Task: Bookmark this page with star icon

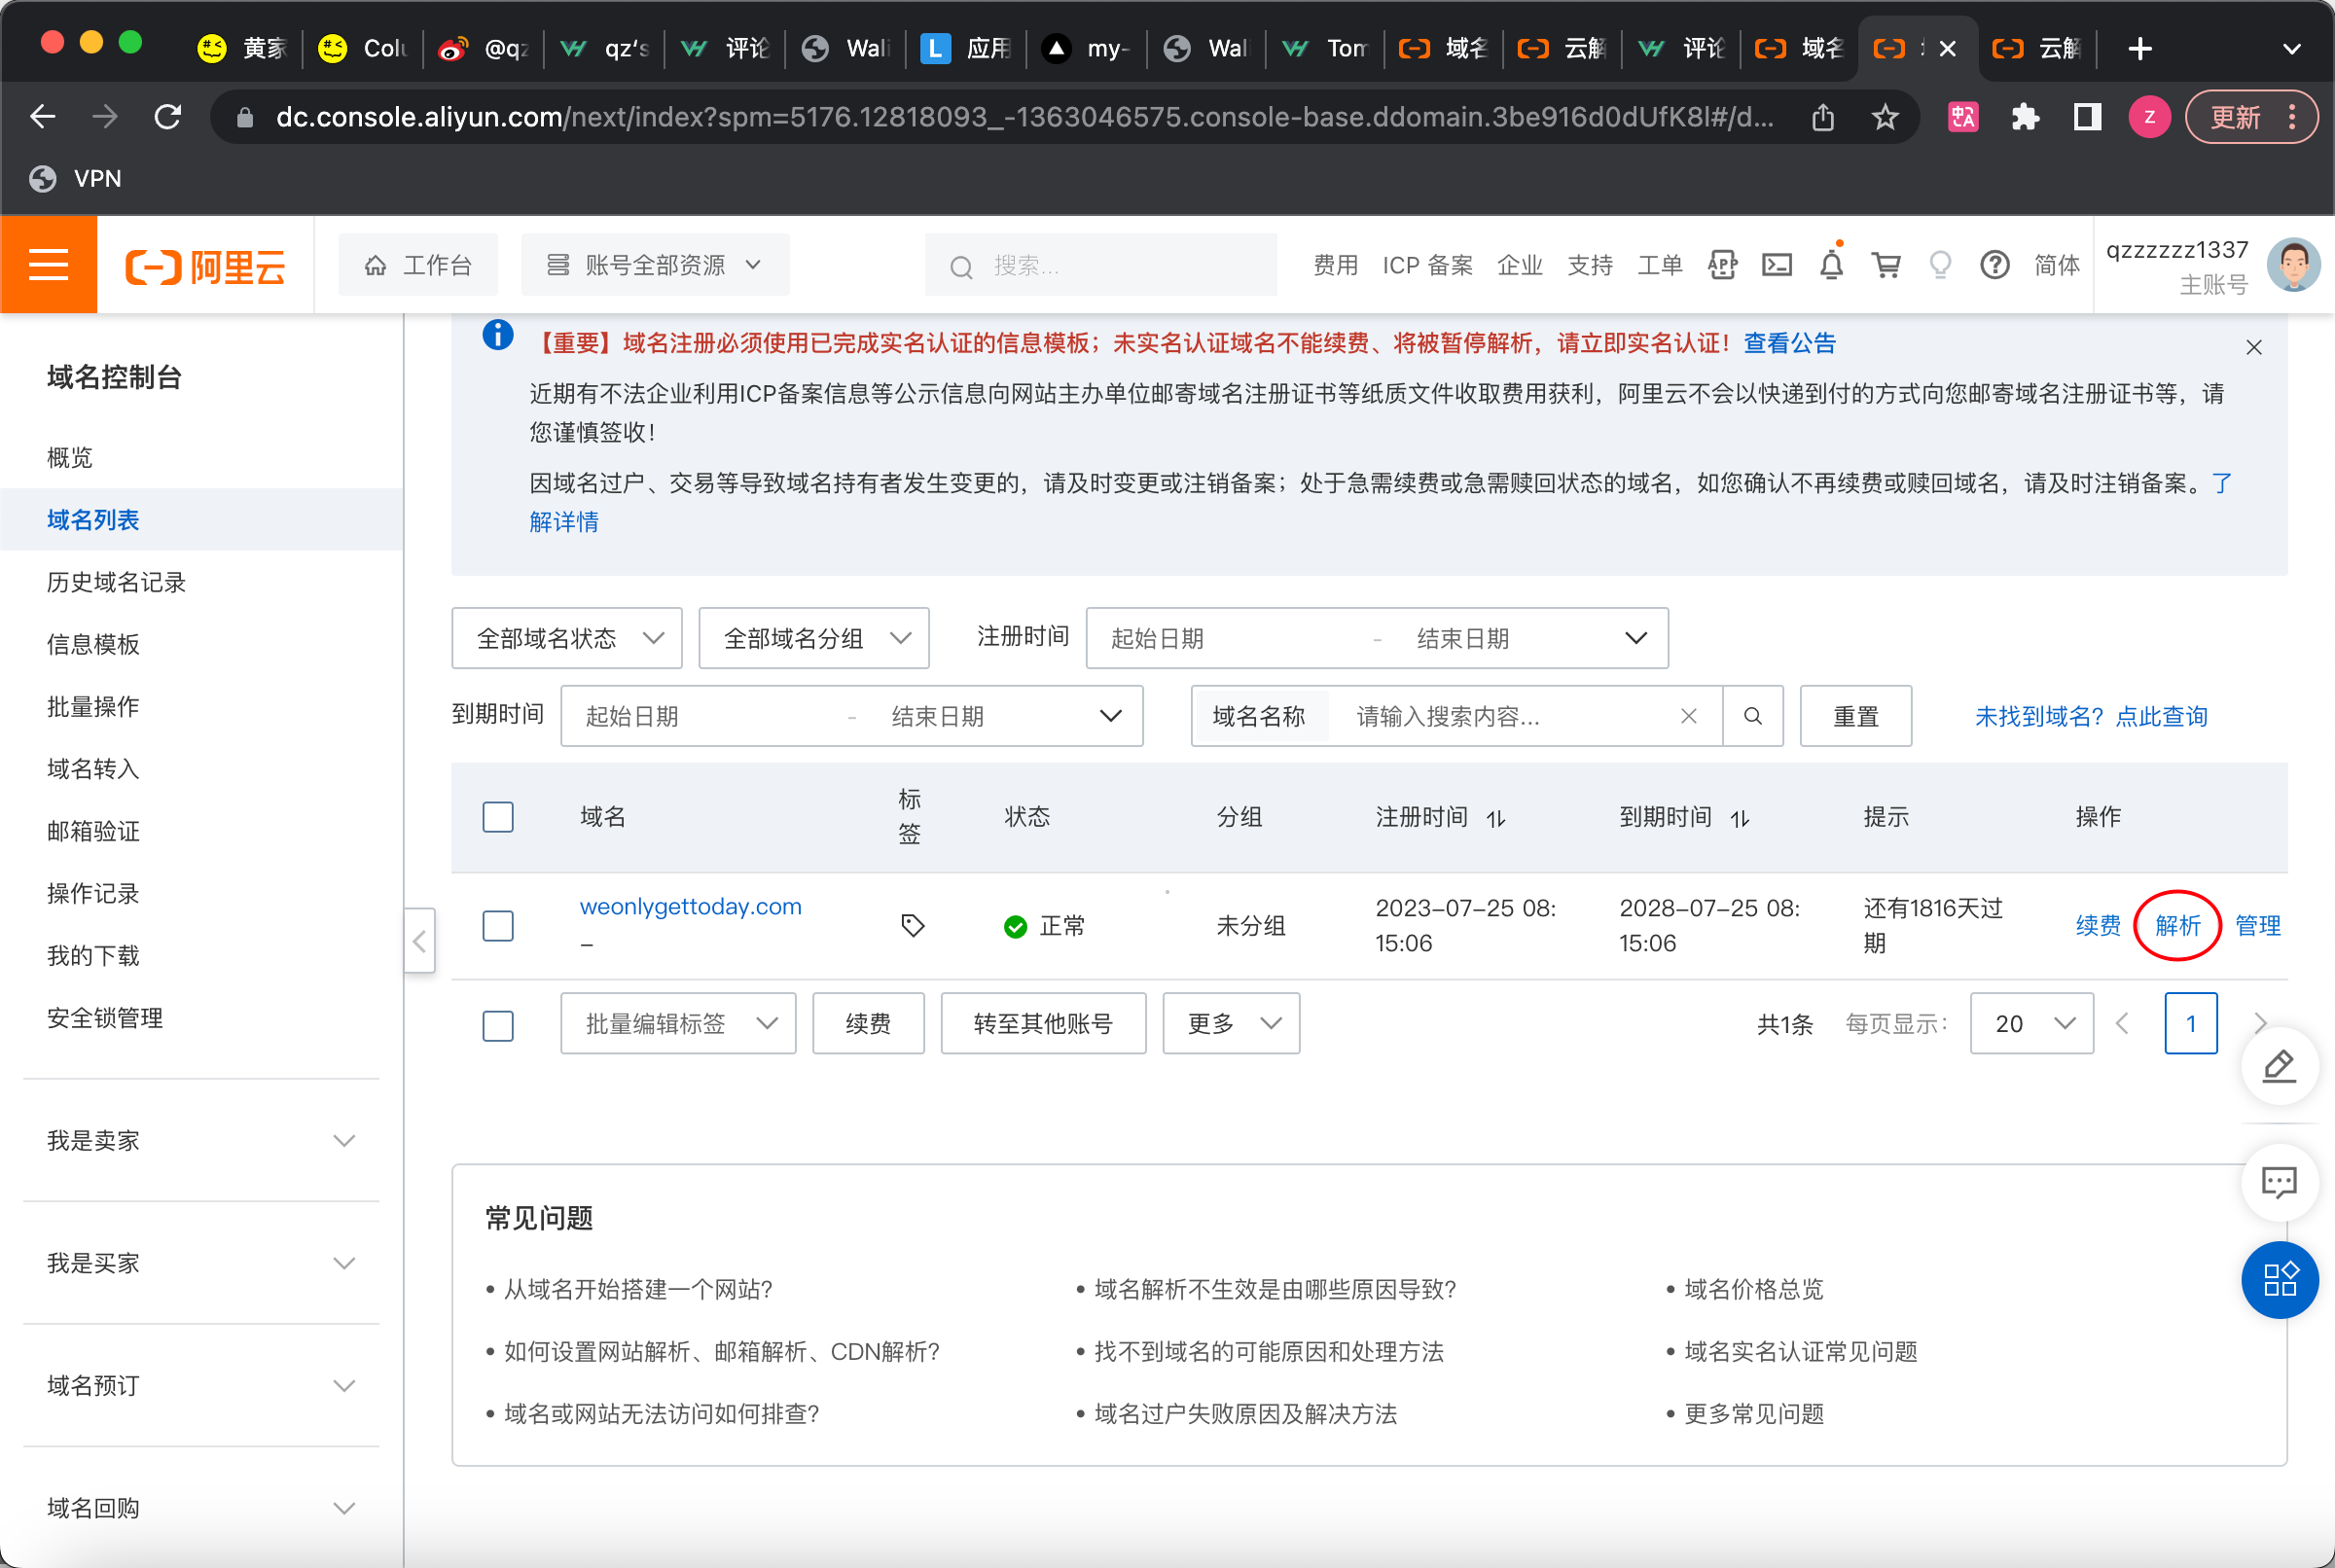Action: point(1885,117)
